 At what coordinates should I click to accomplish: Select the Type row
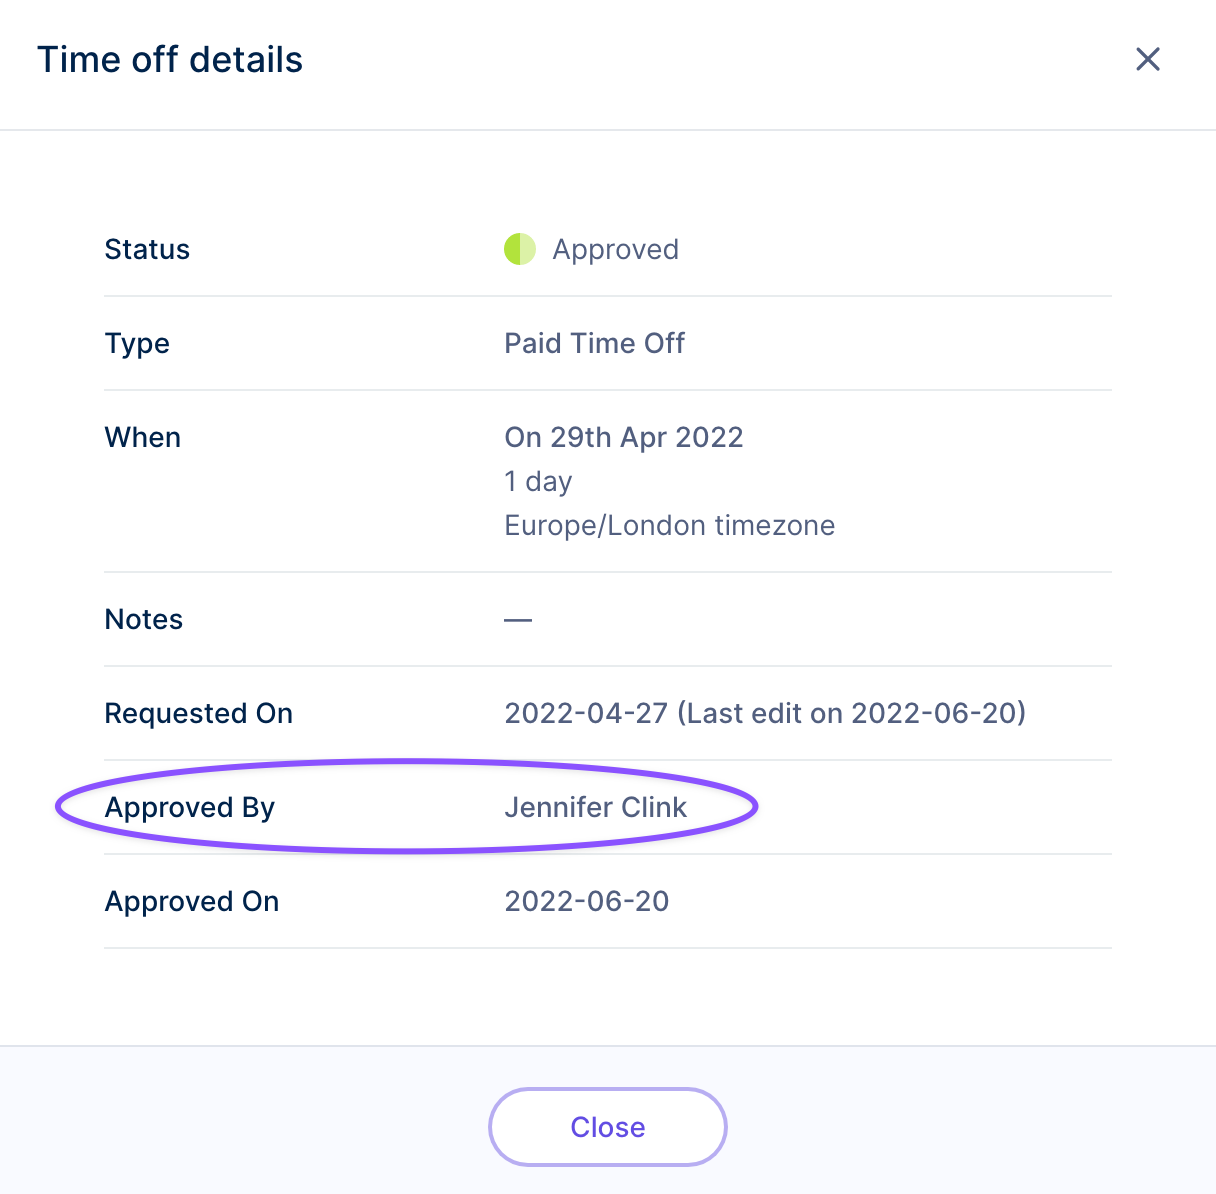click(x=137, y=343)
